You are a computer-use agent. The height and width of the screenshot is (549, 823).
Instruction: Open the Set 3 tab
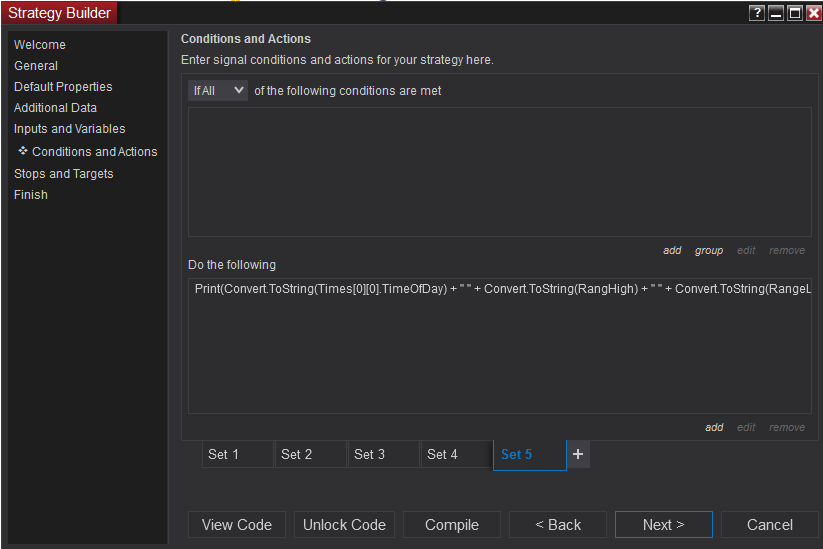click(382, 454)
